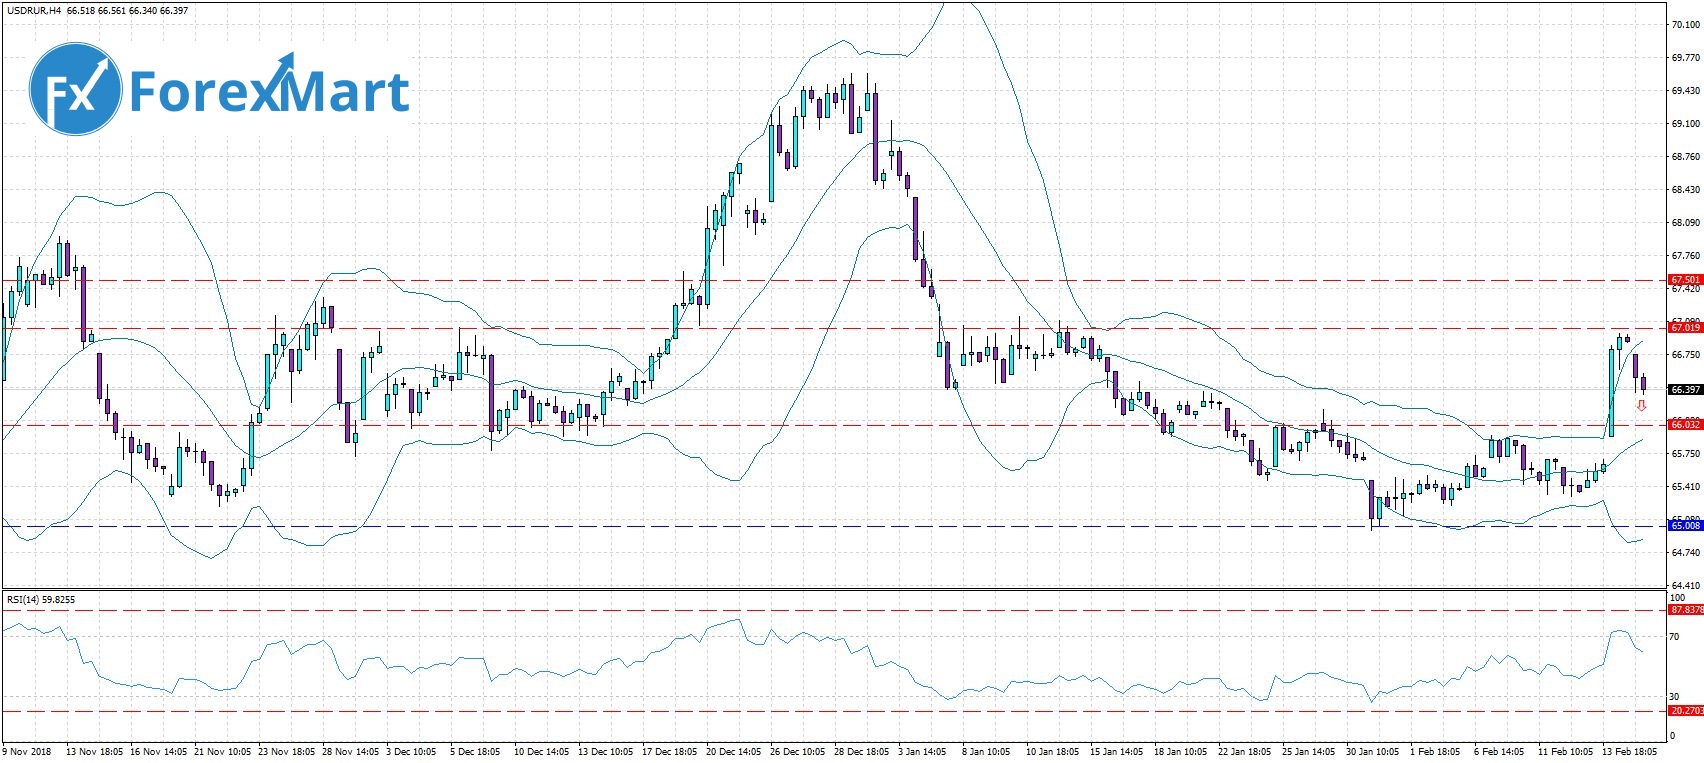Image resolution: width=1704 pixels, height=763 pixels.
Task: Select the black 66.397 current price tag
Action: (x=1685, y=389)
